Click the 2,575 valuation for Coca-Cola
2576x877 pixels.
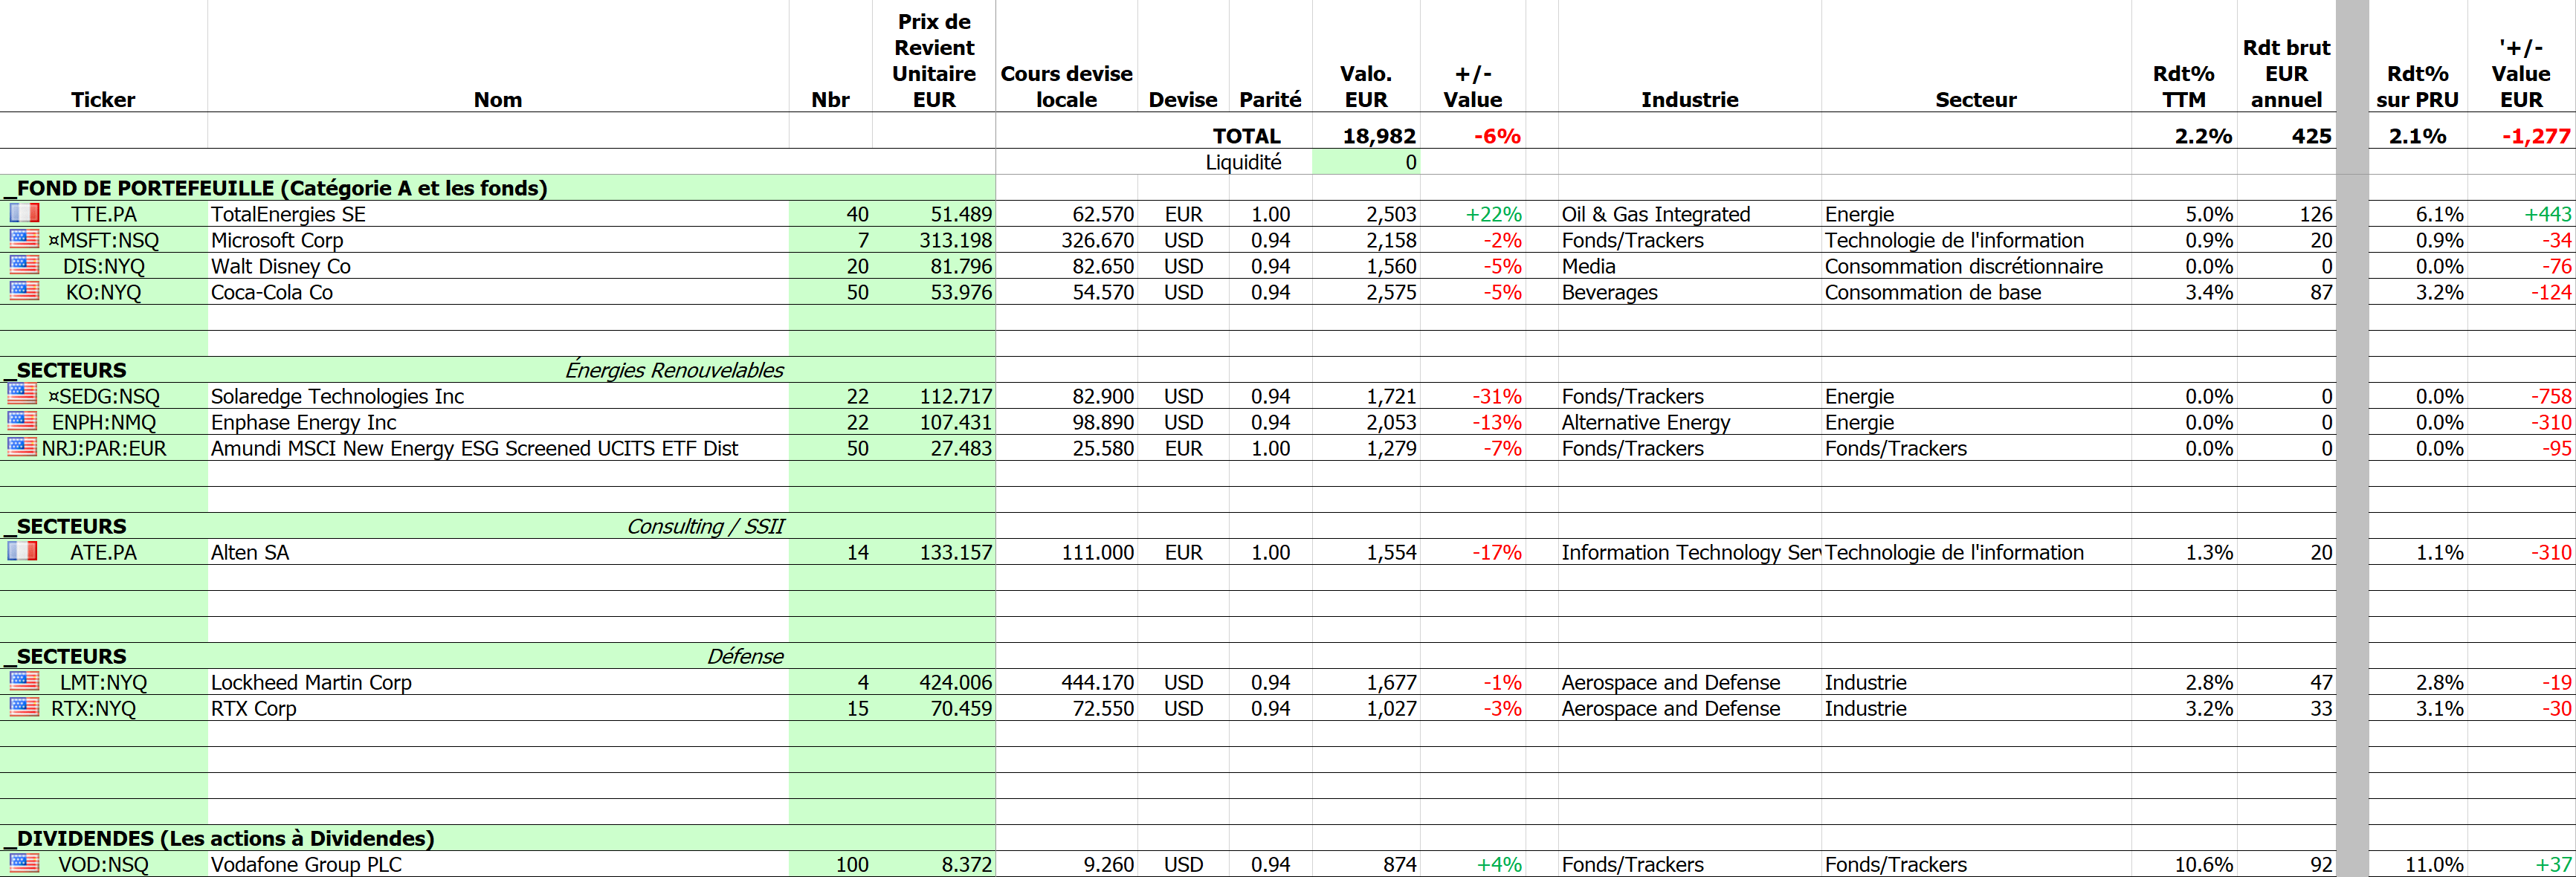point(1366,291)
